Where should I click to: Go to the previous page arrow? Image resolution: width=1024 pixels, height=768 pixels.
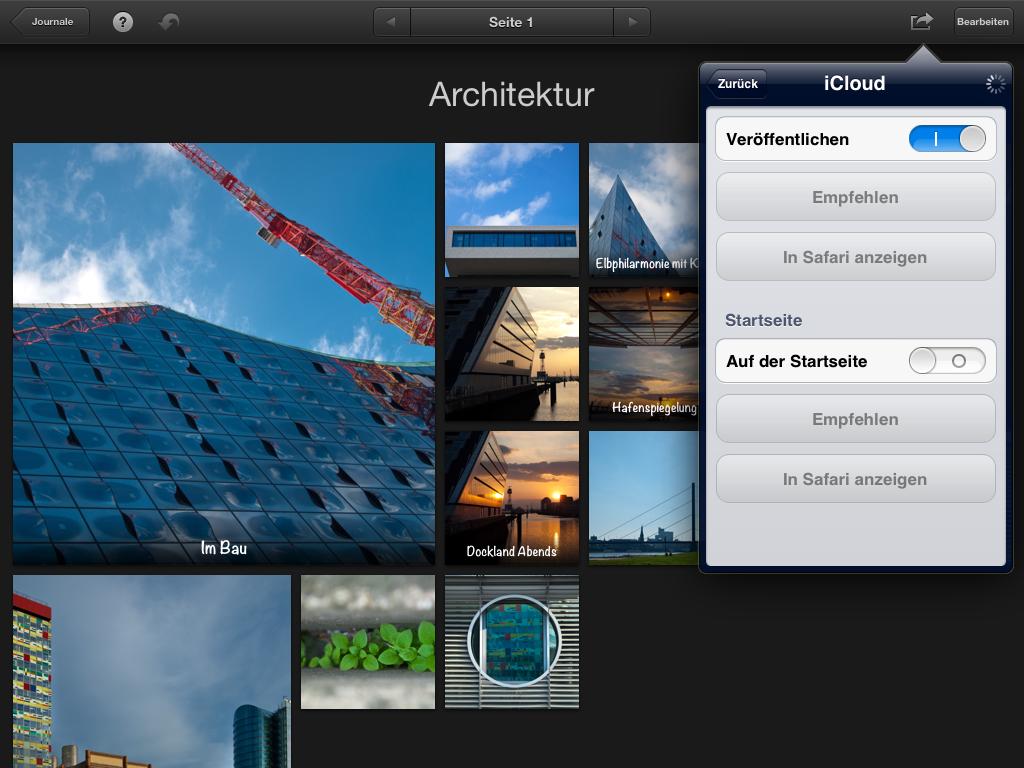(392, 22)
